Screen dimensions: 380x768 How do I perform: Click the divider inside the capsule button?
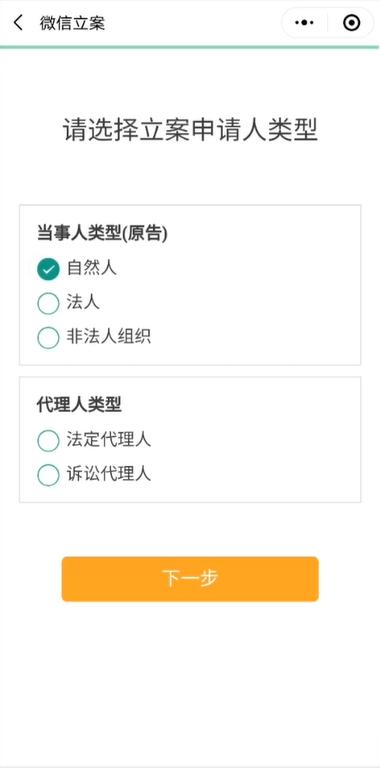328,23
